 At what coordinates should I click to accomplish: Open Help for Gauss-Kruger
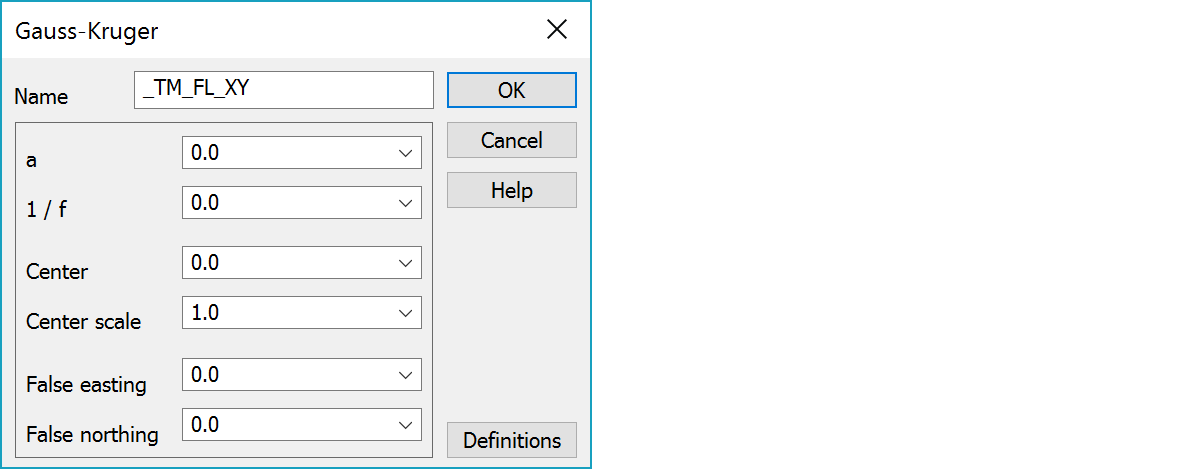tap(511, 190)
